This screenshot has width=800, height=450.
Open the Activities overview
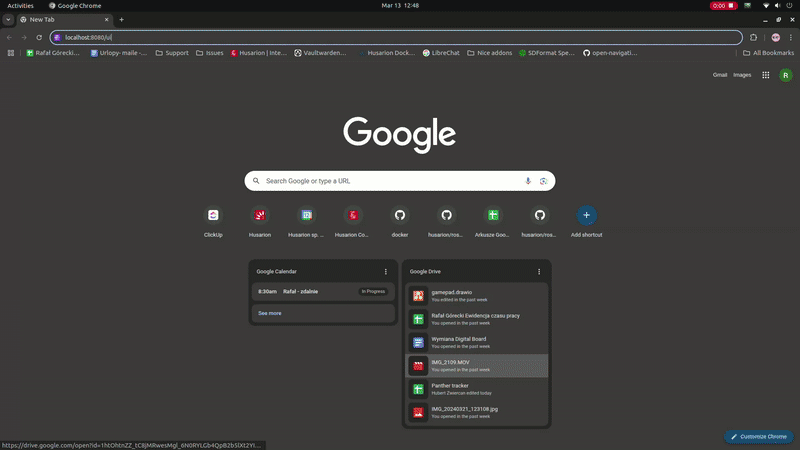tap(20, 6)
